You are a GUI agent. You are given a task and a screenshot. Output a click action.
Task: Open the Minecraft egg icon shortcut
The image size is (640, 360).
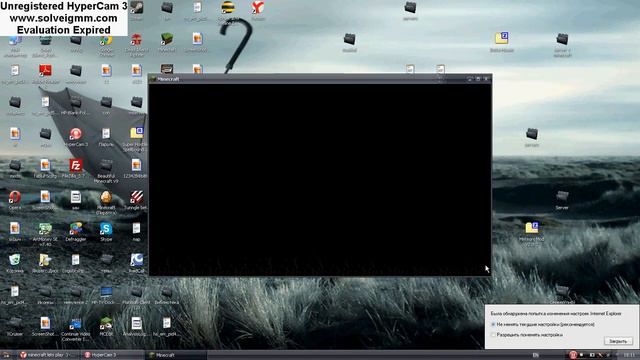pos(106,197)
